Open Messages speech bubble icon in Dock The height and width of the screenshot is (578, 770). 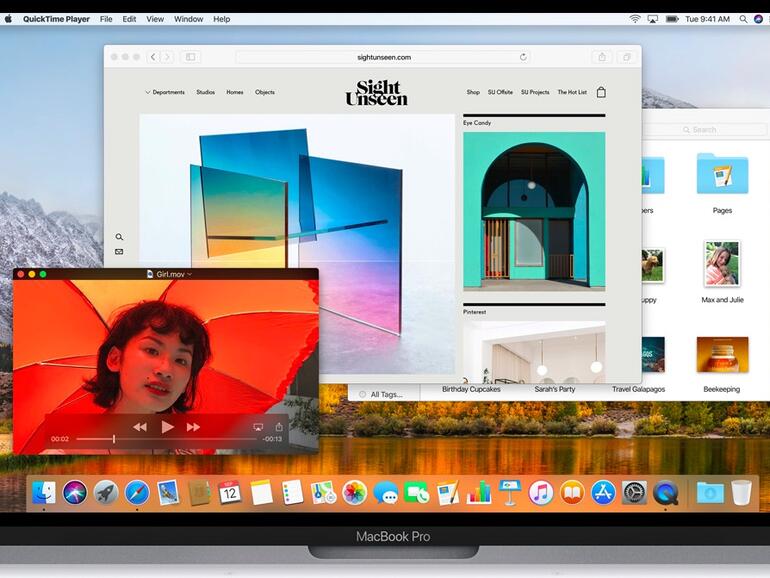pyautogui.click(x=385, y=493)
